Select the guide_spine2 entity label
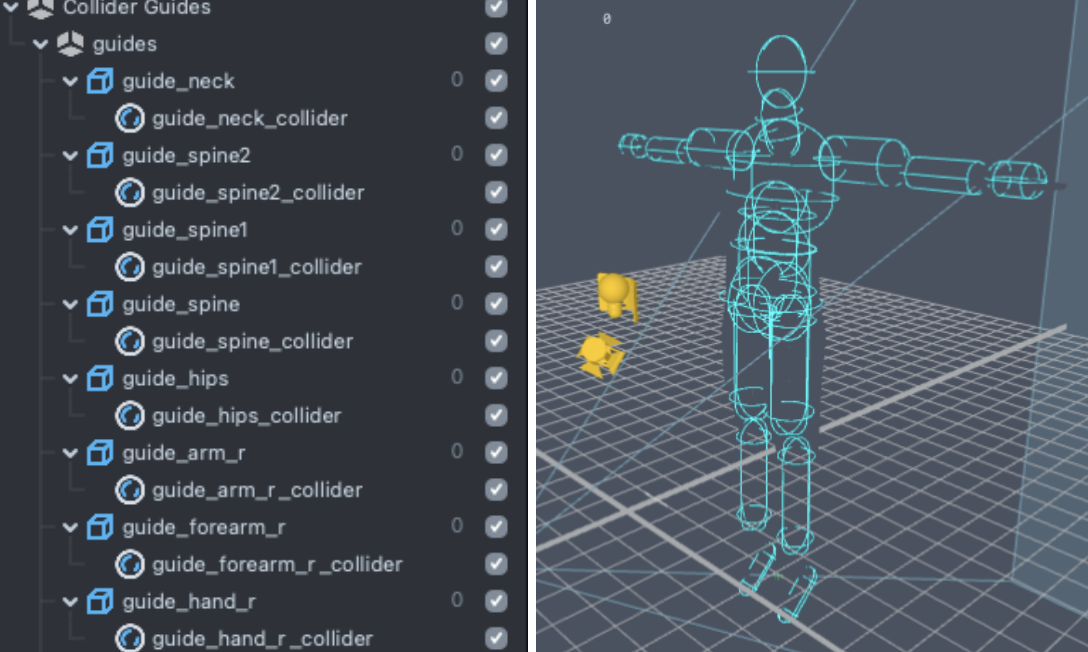1088x652 pixels. pyautogui.click(x=187, y=156)
